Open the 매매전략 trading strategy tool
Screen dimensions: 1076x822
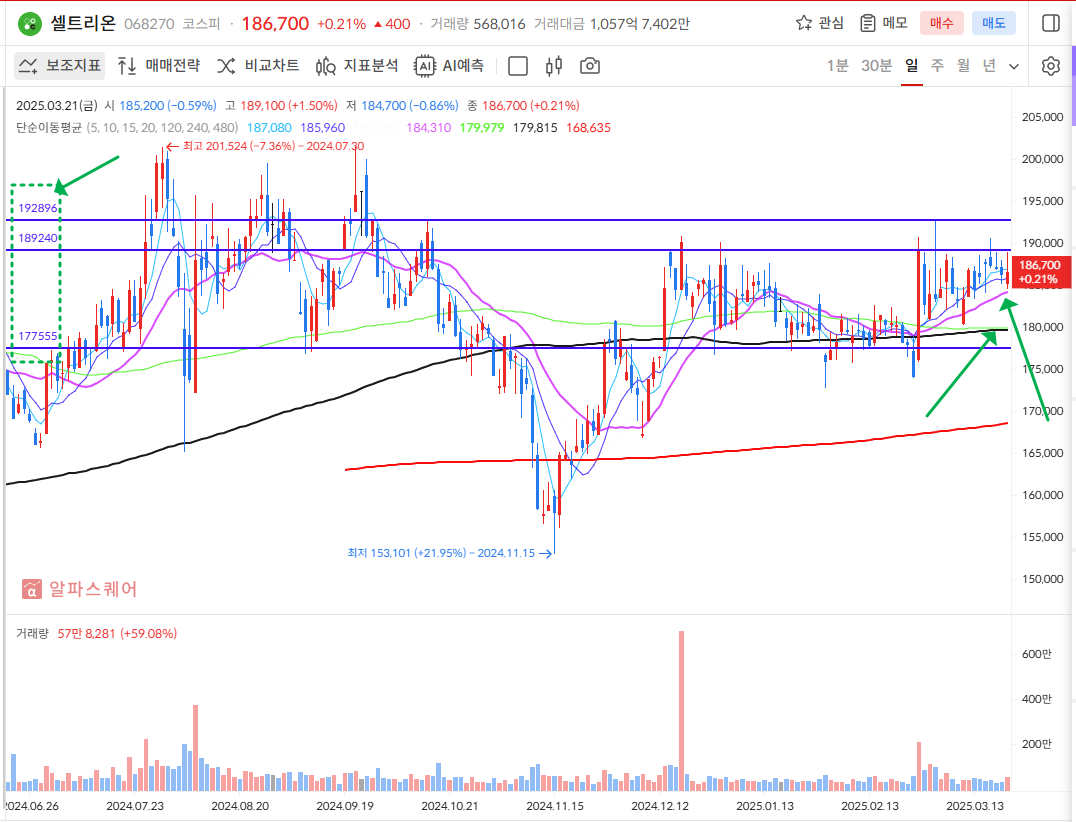(x=159, y=66)
